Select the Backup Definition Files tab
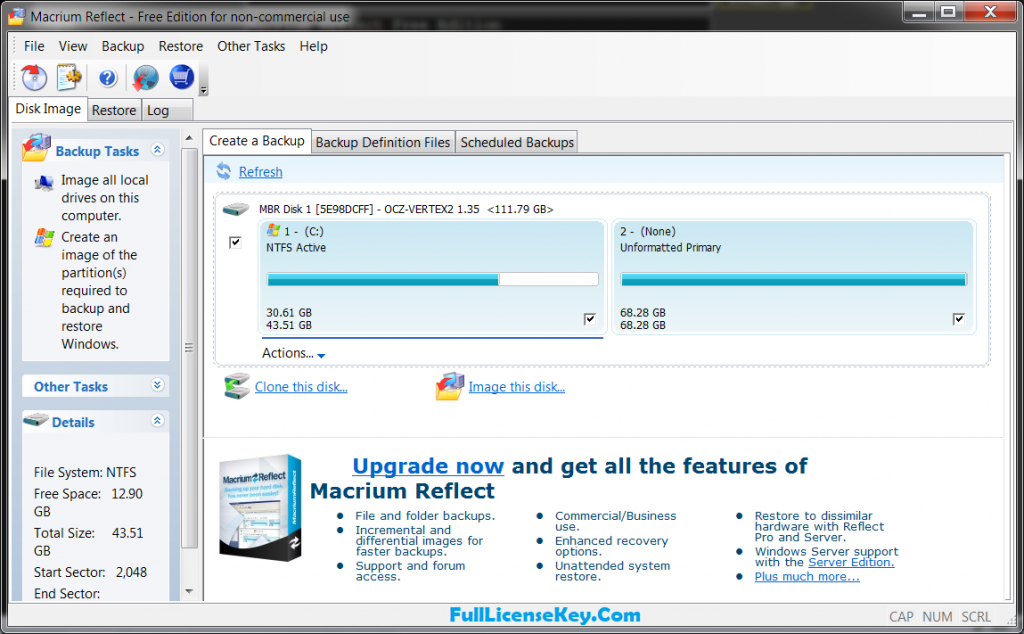The width and height of the screenshot is (1024, 634). click(x=383, y=142)
